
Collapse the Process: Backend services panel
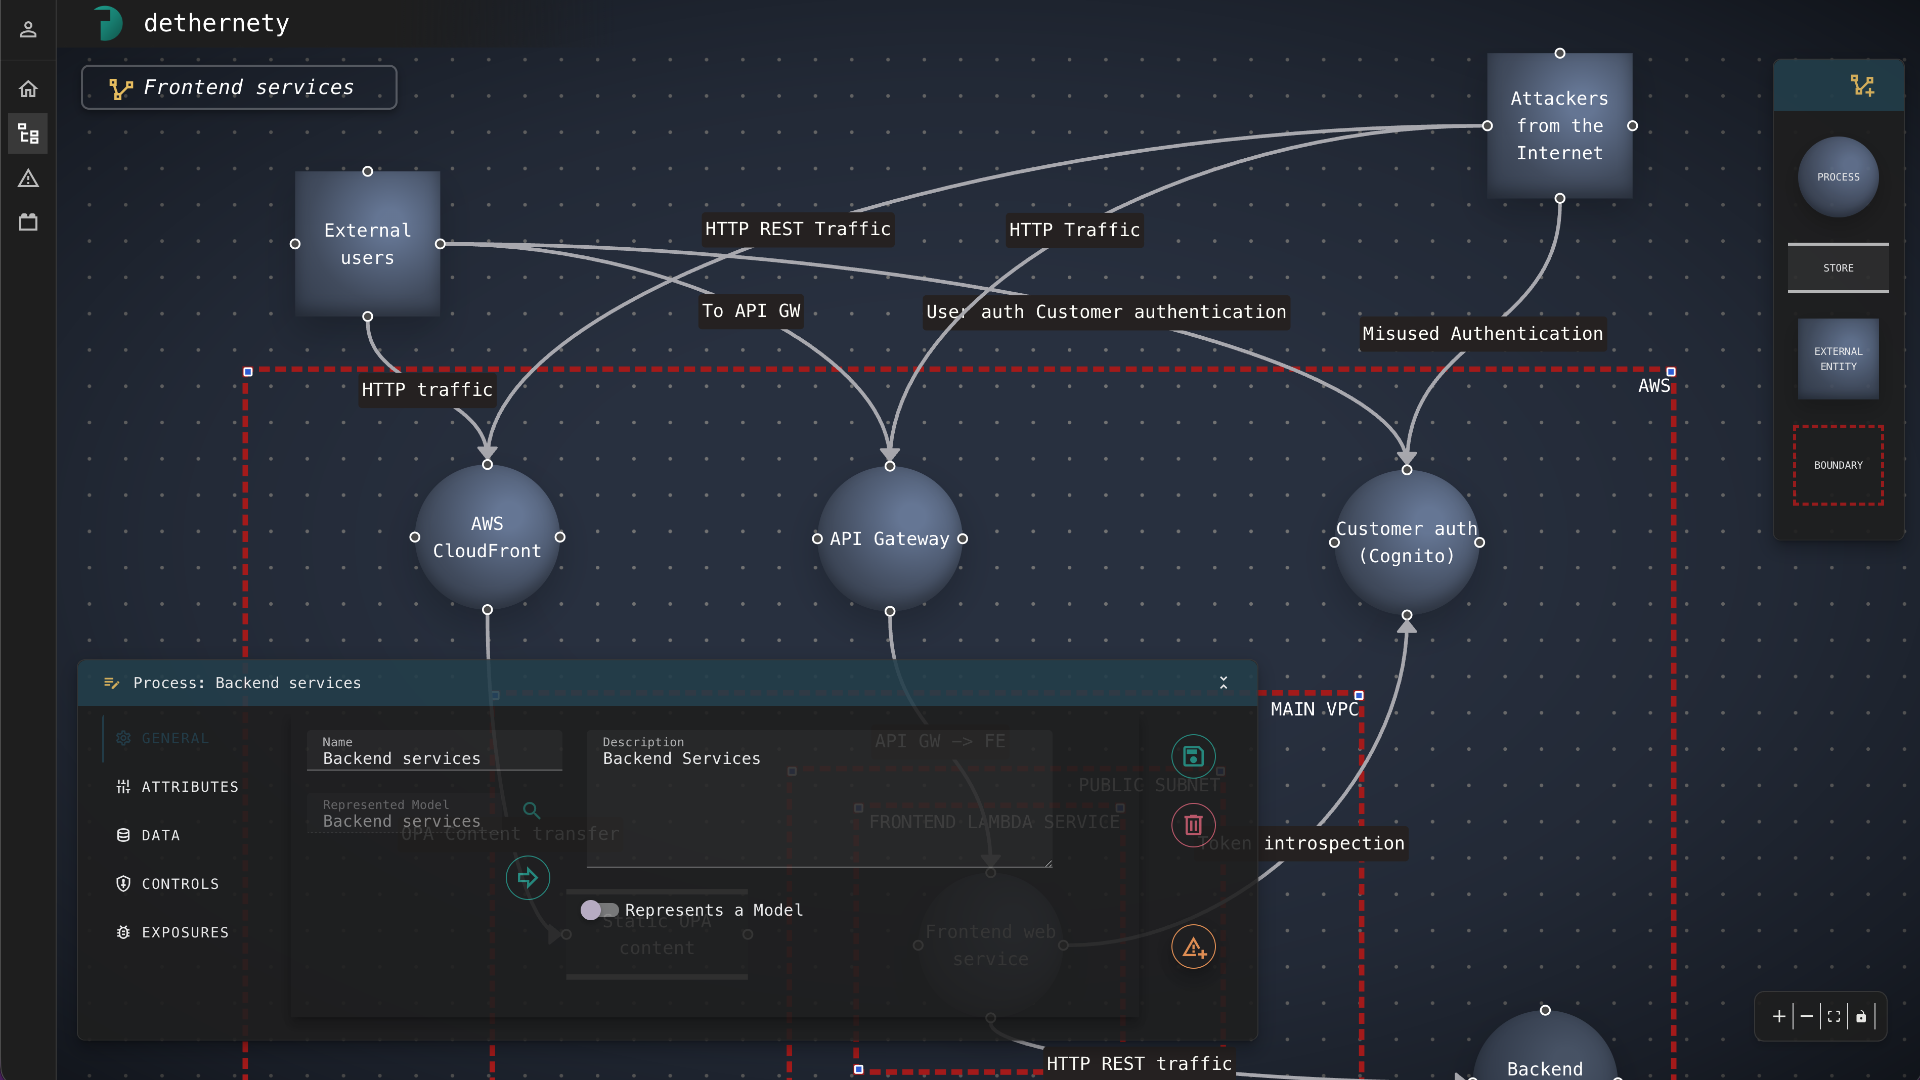(1223, 682)
